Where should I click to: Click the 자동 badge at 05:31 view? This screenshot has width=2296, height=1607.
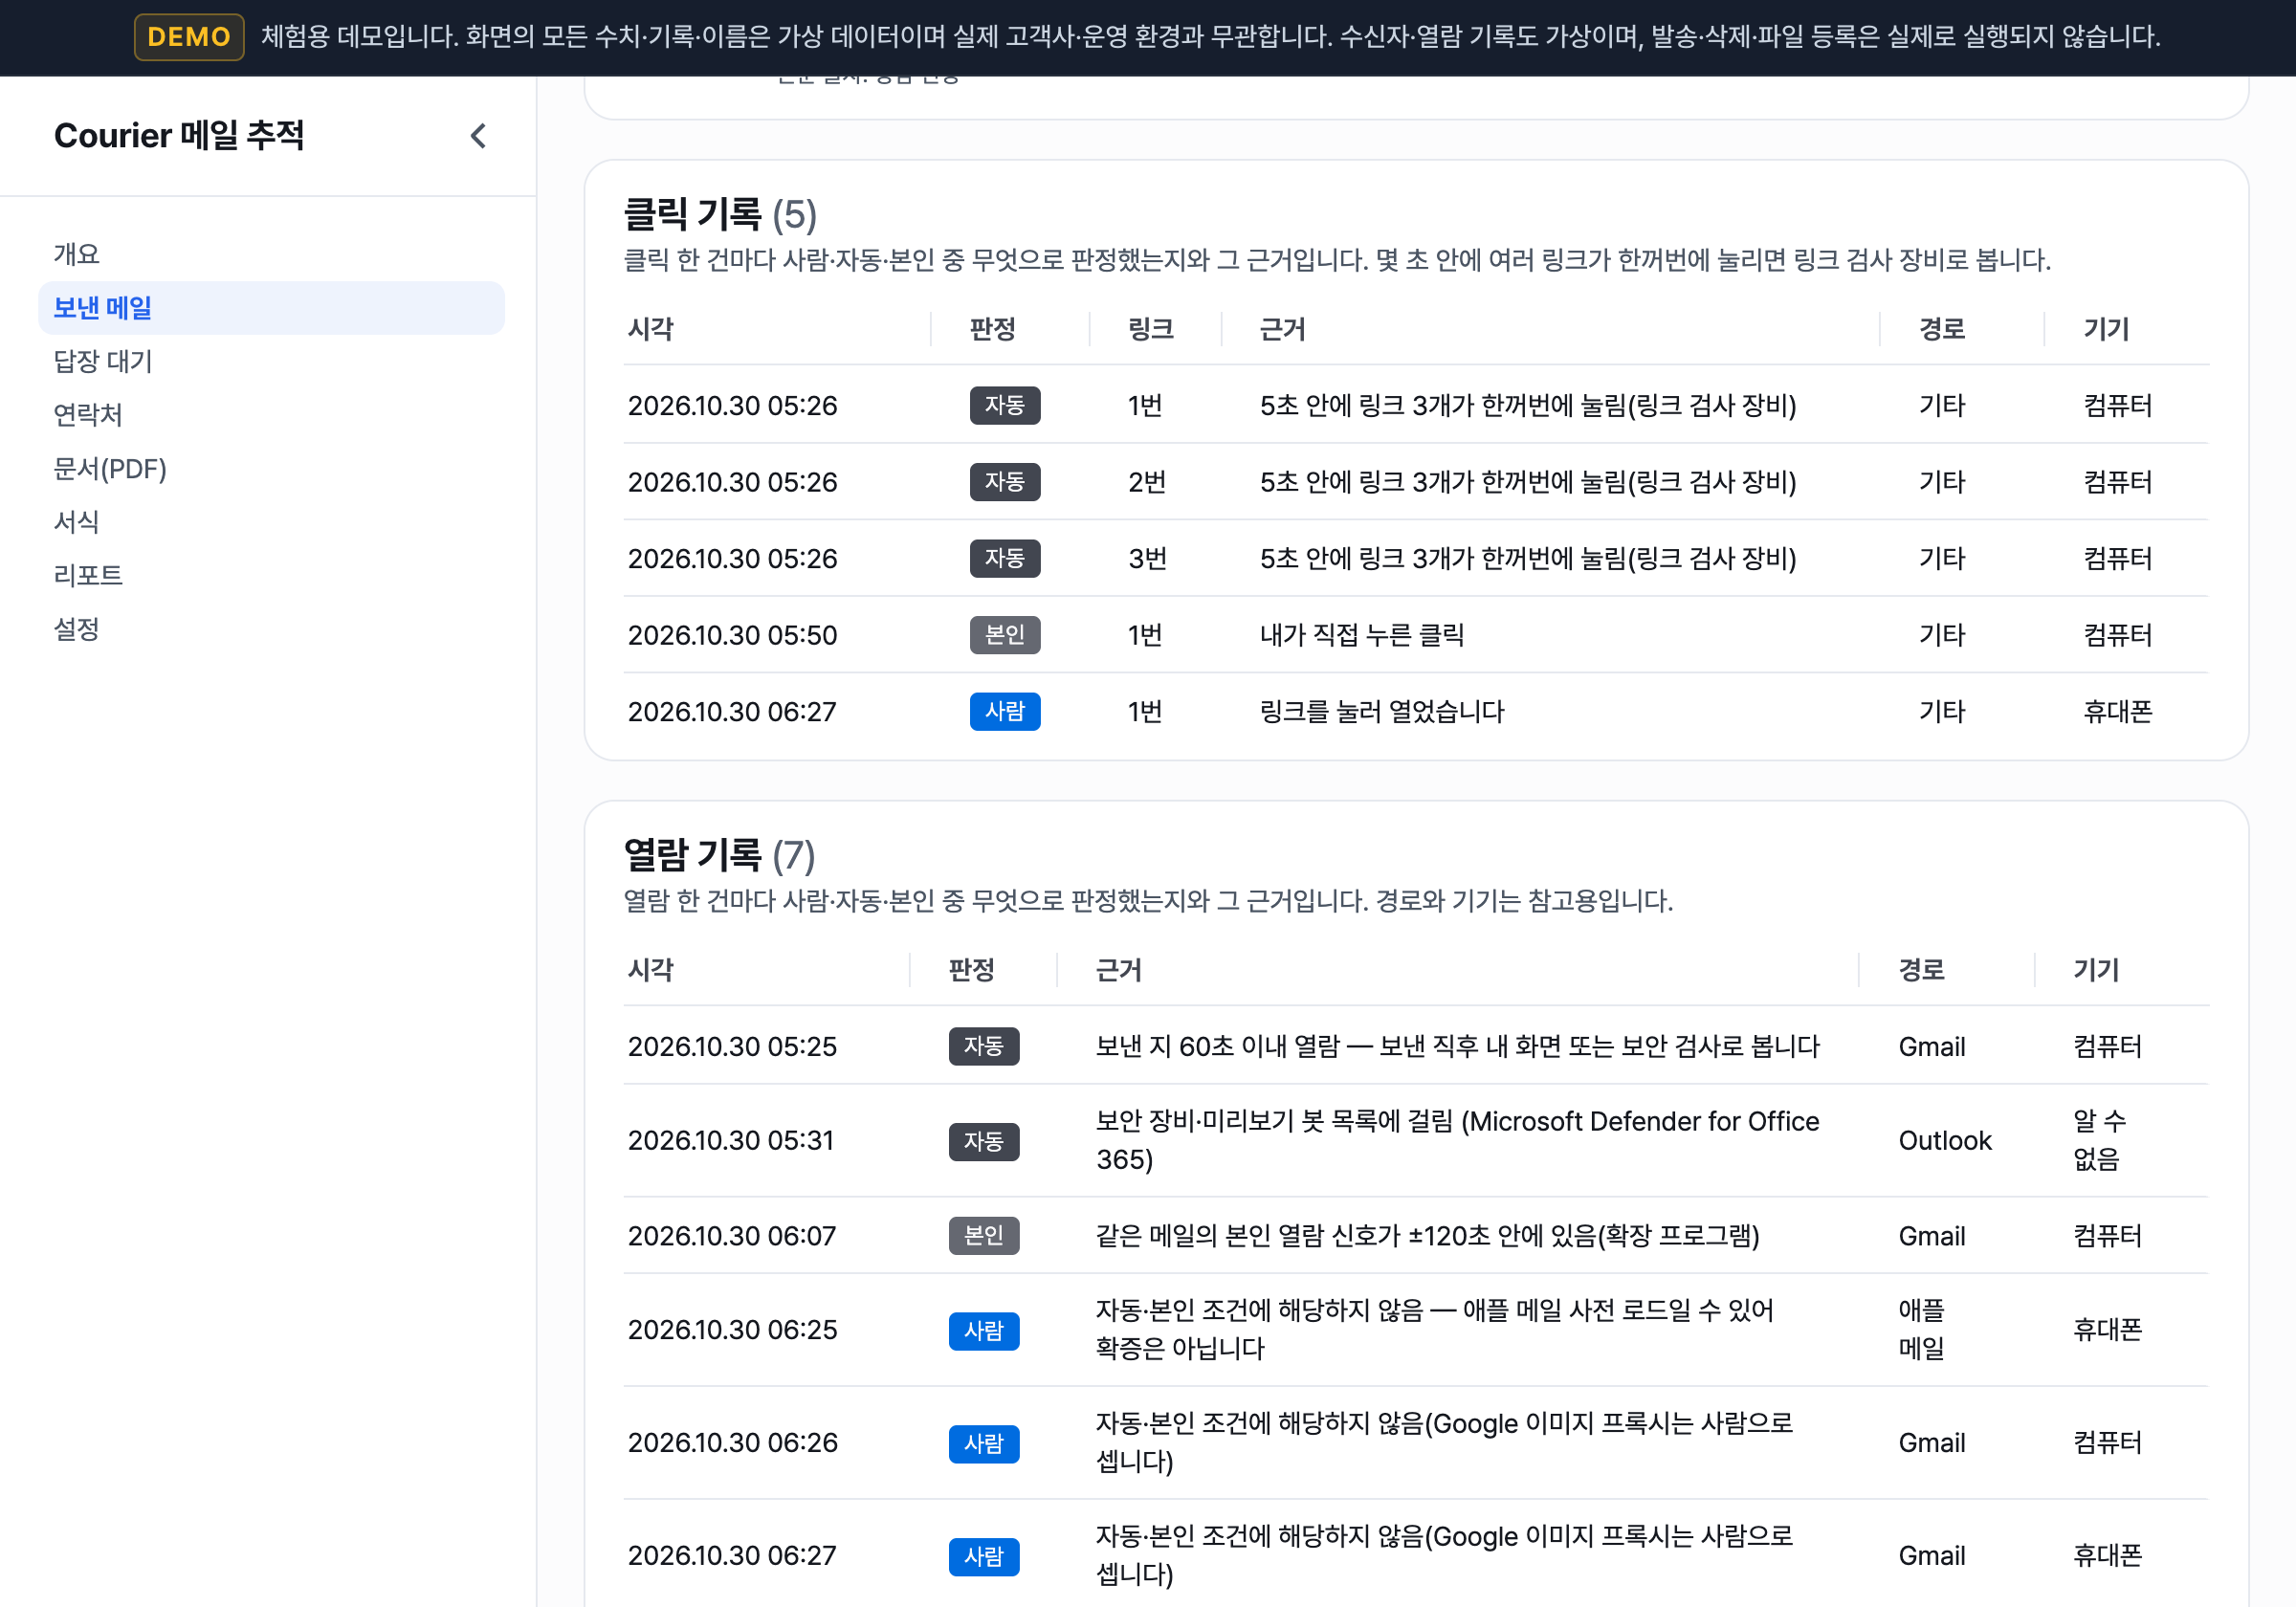tap(984, 1141)
